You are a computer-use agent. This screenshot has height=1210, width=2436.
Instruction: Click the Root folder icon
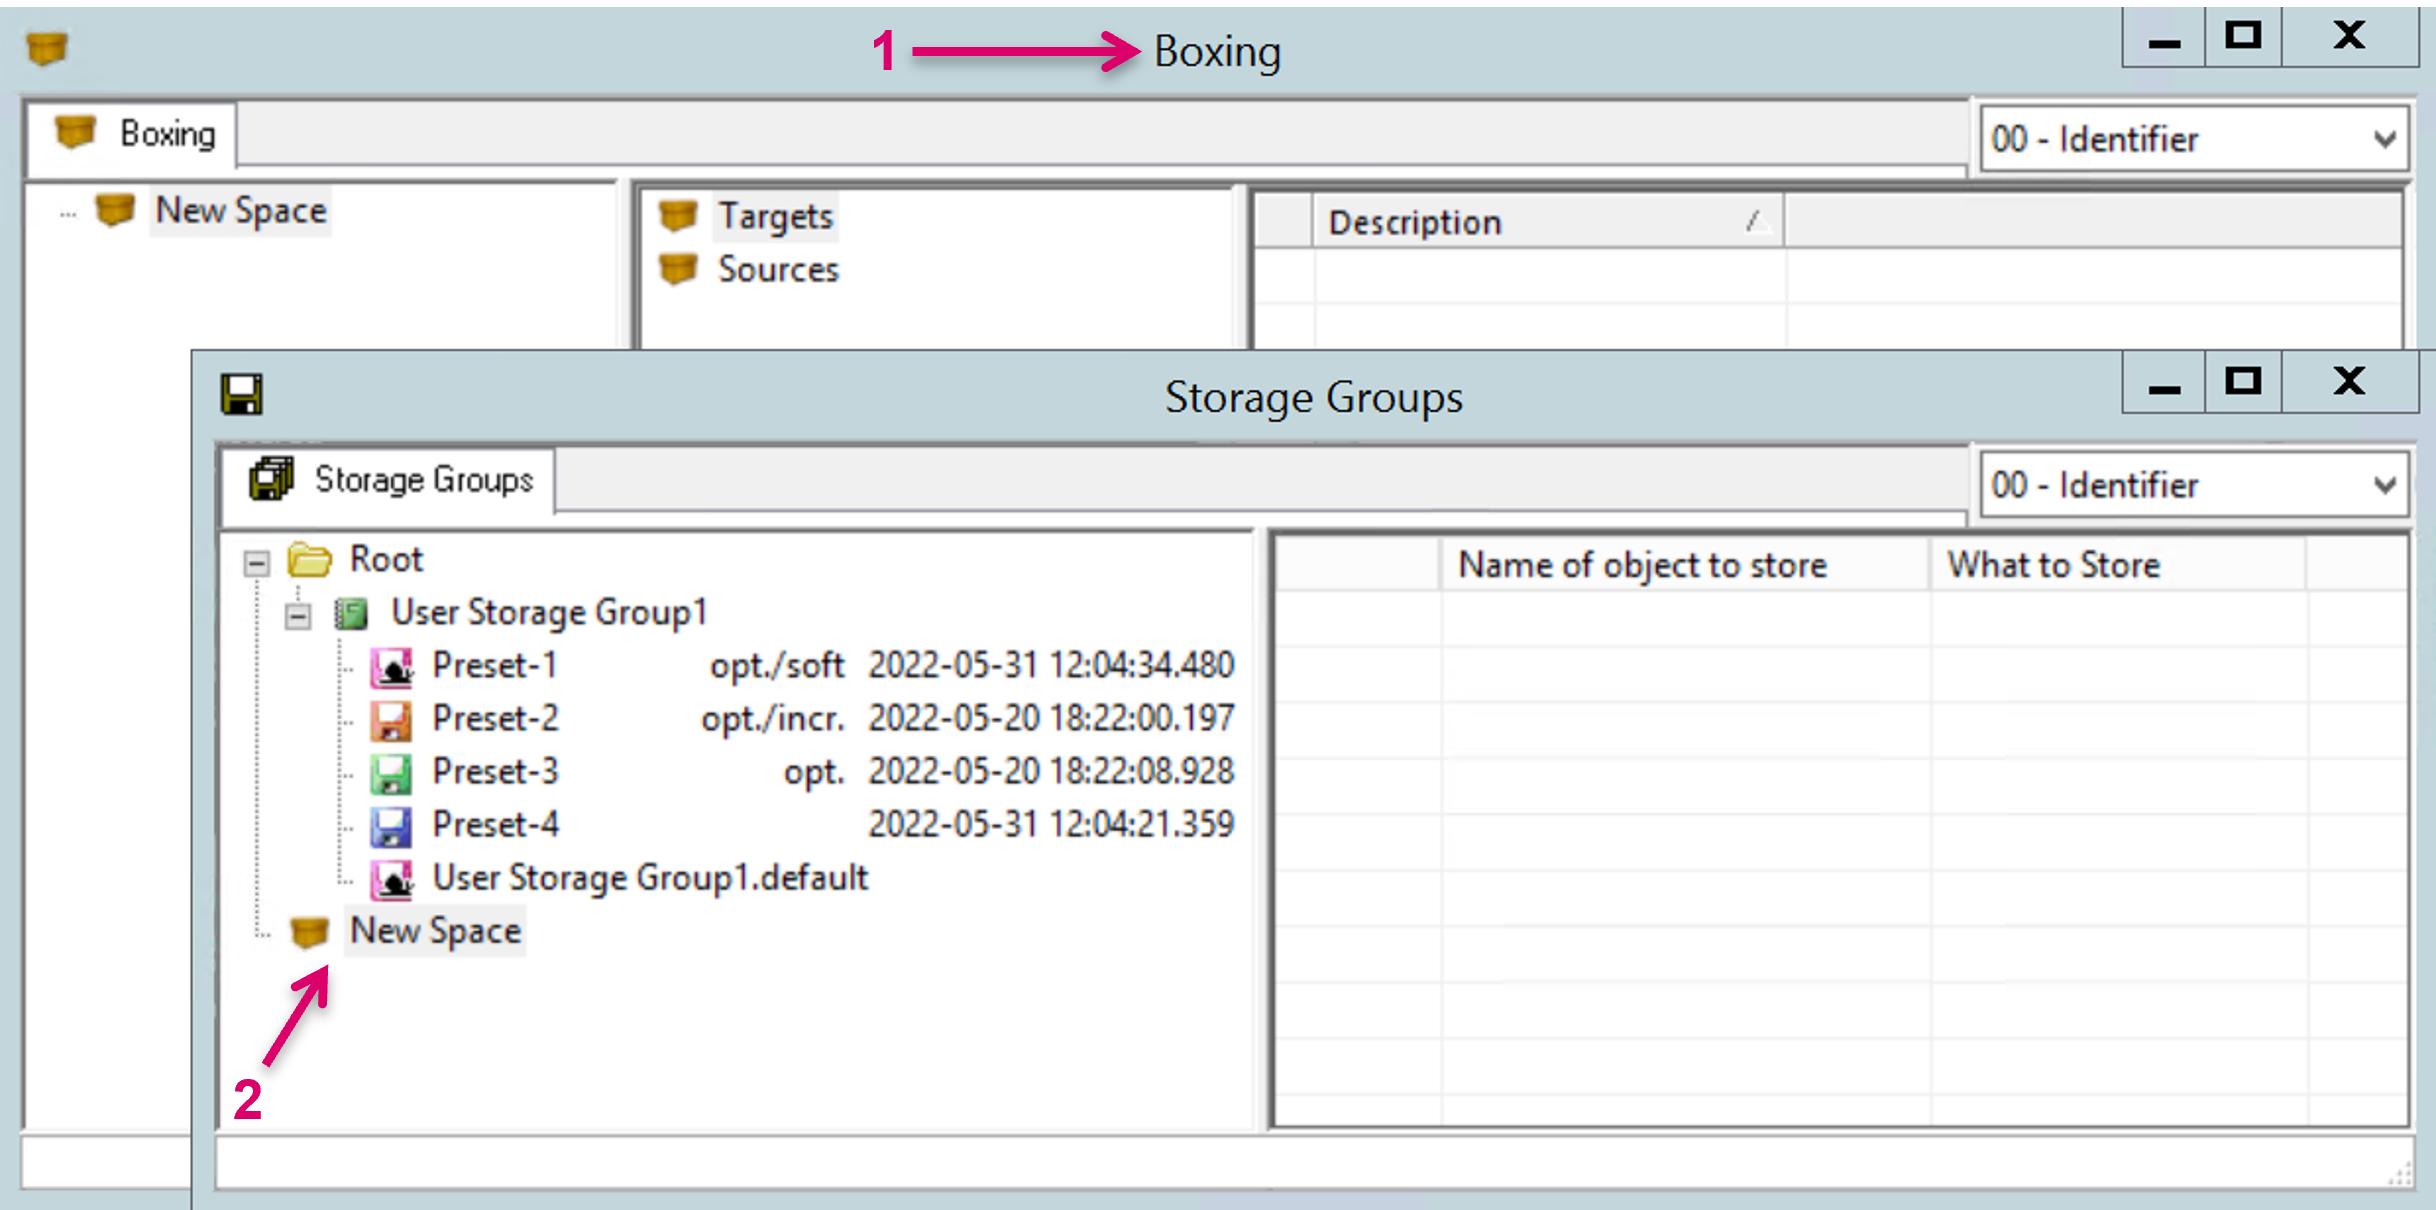pyautogui.click(x=310, y=560)
